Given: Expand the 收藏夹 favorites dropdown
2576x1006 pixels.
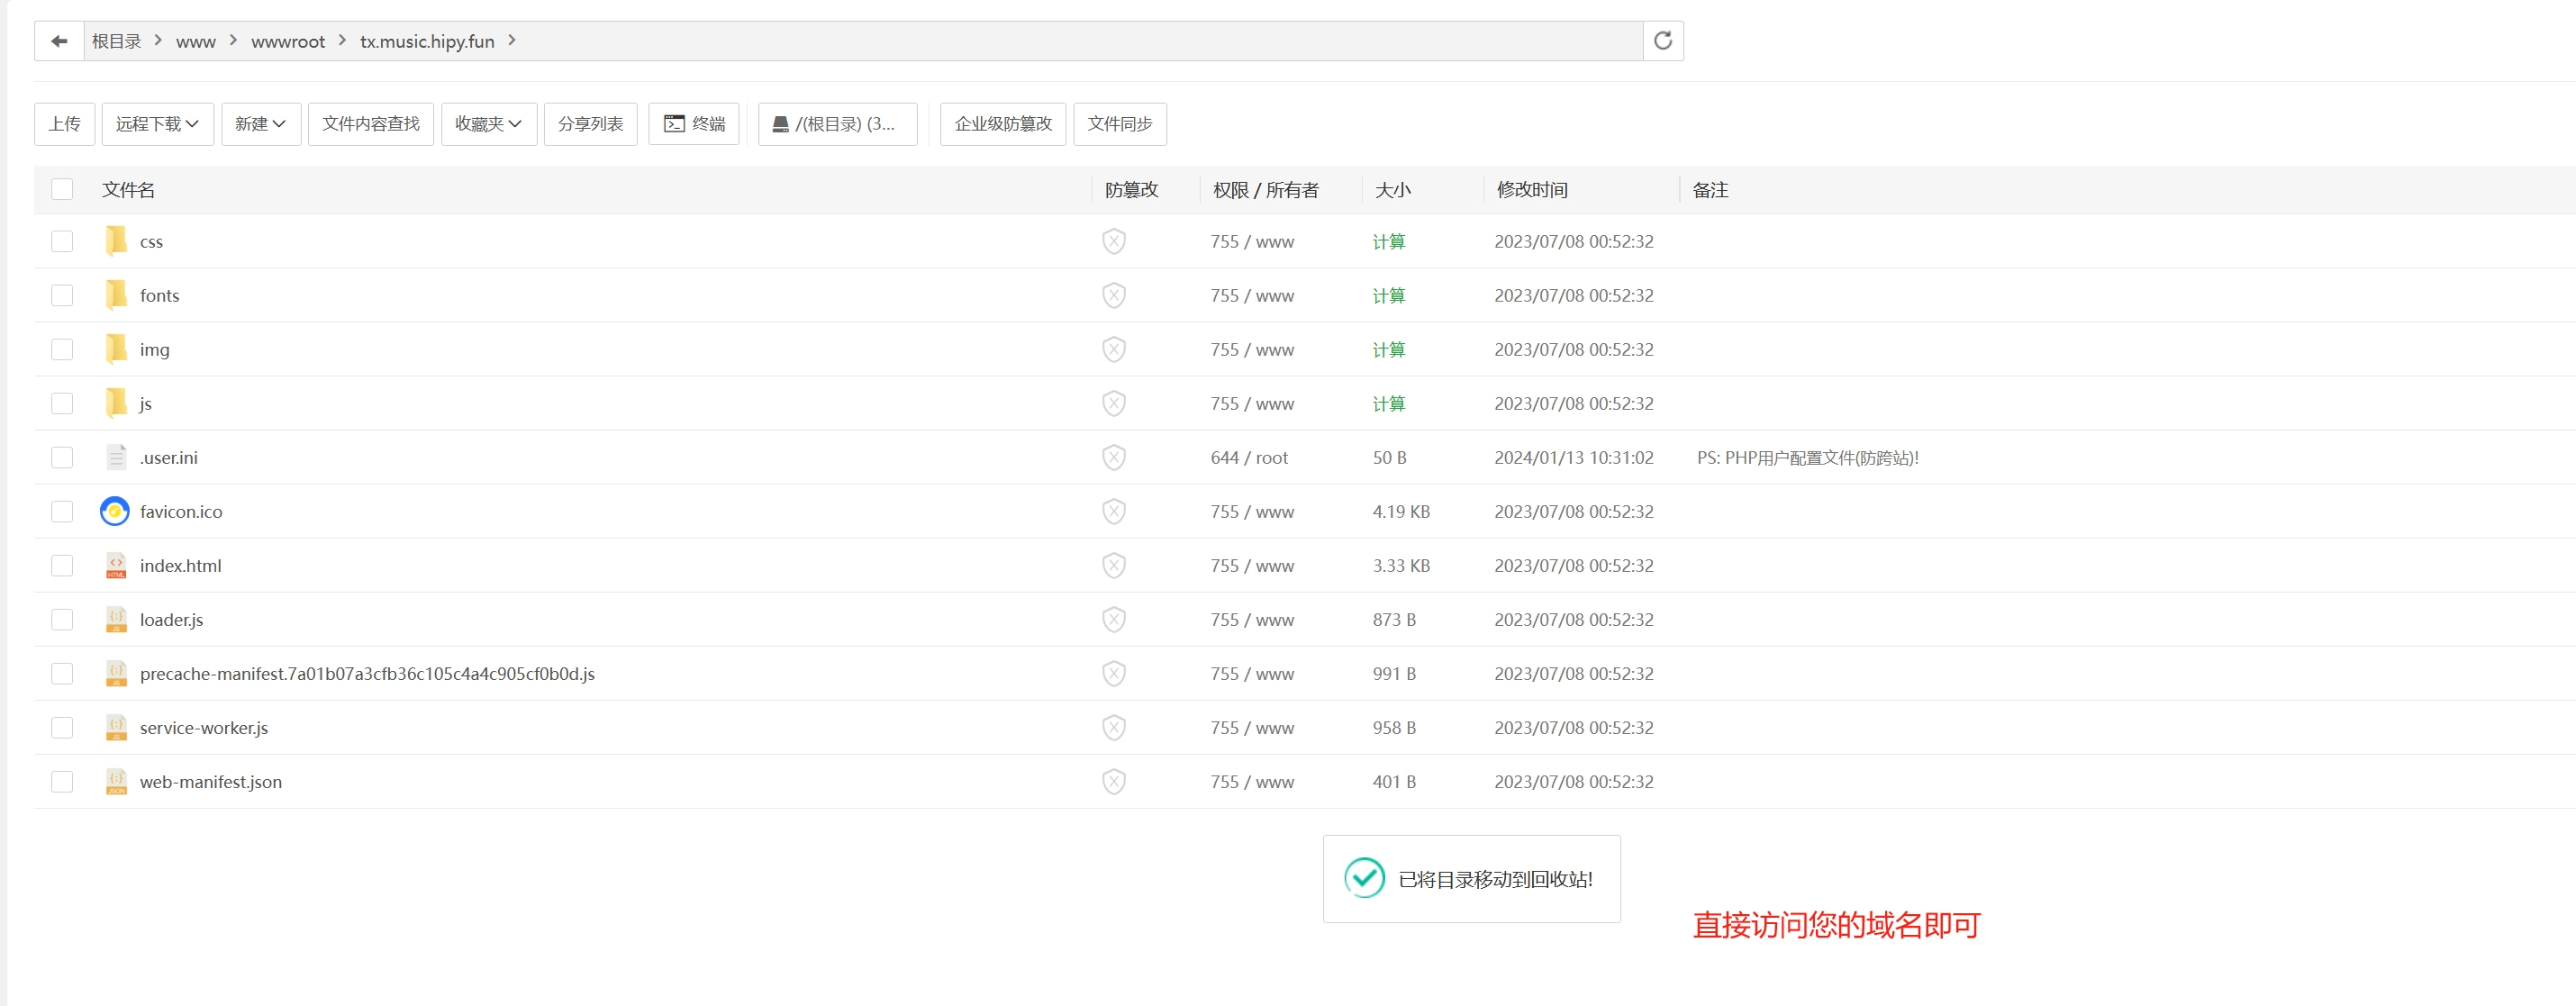Looking at the screenshot, I should (x=488, y=124).
